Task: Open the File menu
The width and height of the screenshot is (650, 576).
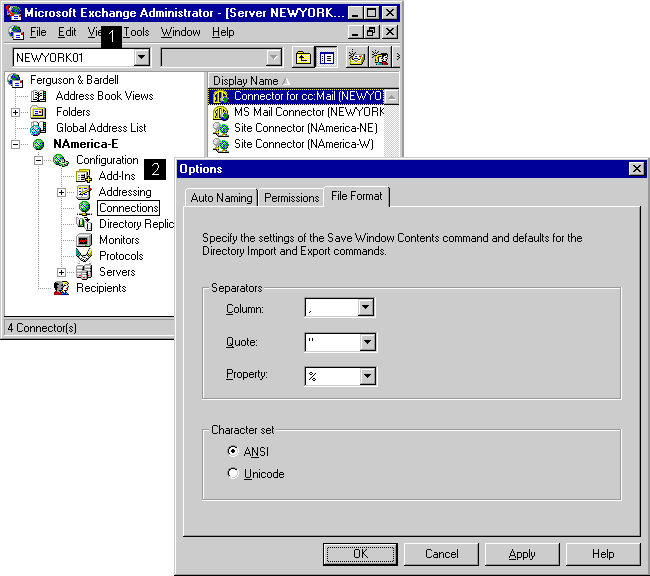Action: pyautogui.click(x=38, y=32)
